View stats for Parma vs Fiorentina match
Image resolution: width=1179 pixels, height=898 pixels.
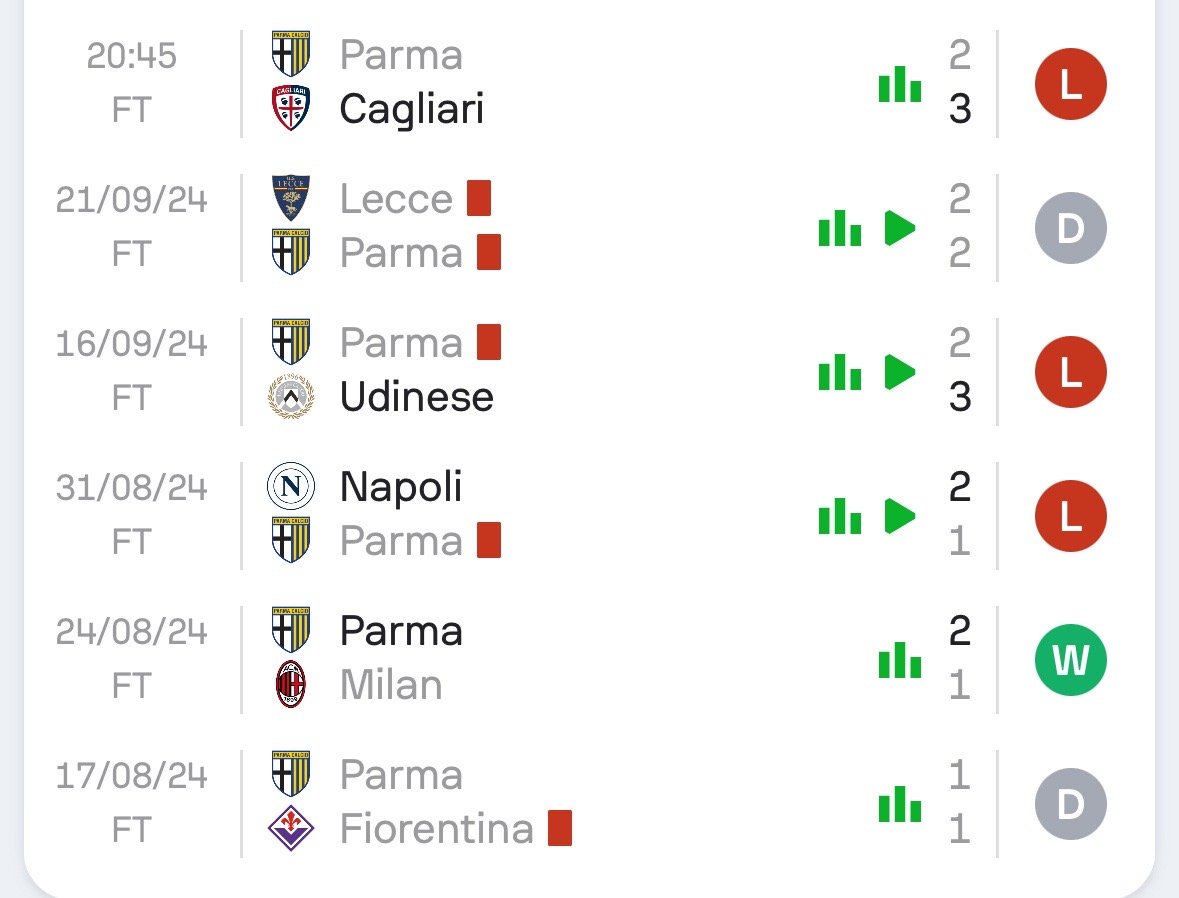(899, 805)
